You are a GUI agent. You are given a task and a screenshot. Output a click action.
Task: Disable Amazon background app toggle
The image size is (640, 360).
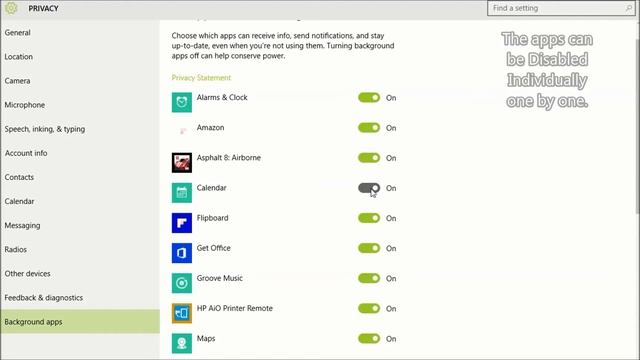pyautogui.click(x=369, y=128)
